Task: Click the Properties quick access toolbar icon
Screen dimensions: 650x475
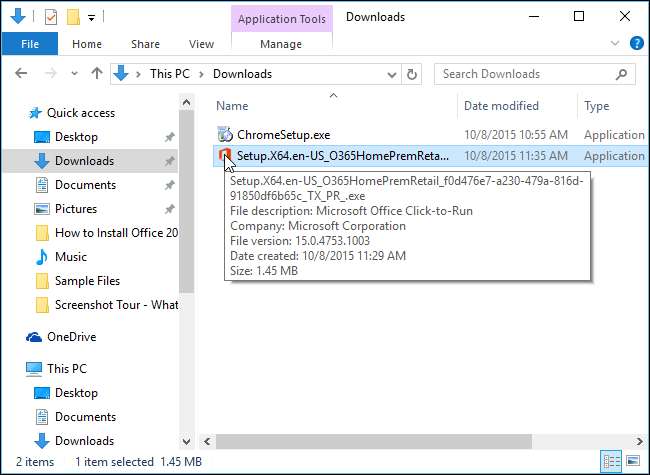Action: 50,17
